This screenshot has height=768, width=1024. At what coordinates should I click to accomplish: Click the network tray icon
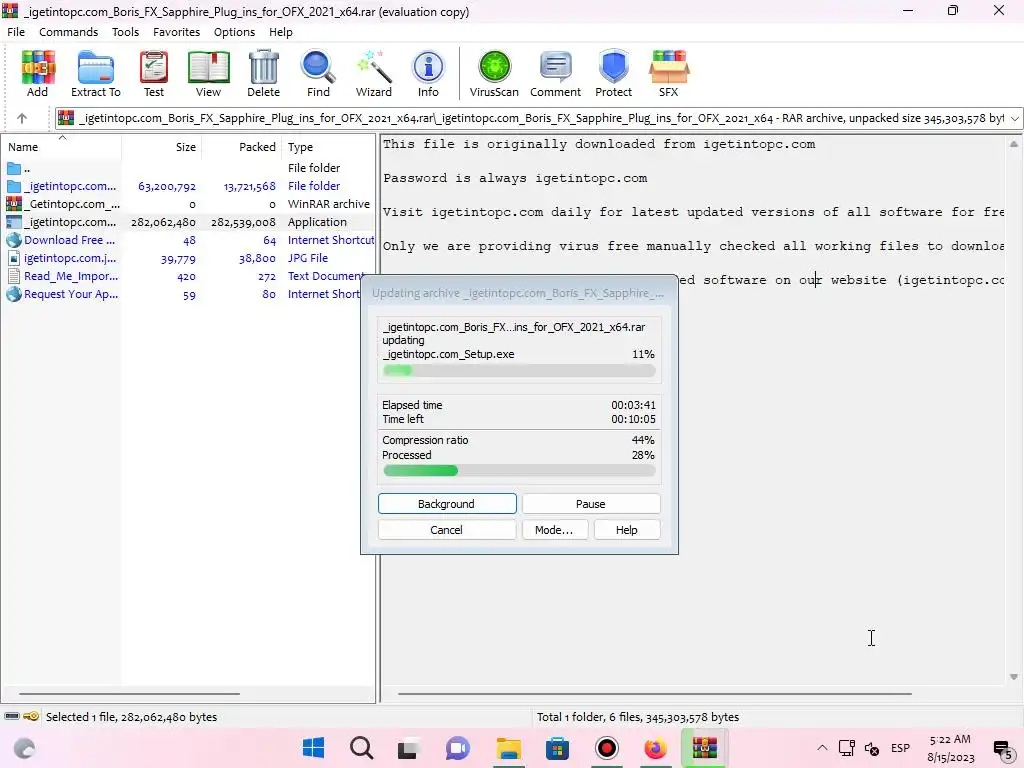pyautogui.click(x=847, y=748)
